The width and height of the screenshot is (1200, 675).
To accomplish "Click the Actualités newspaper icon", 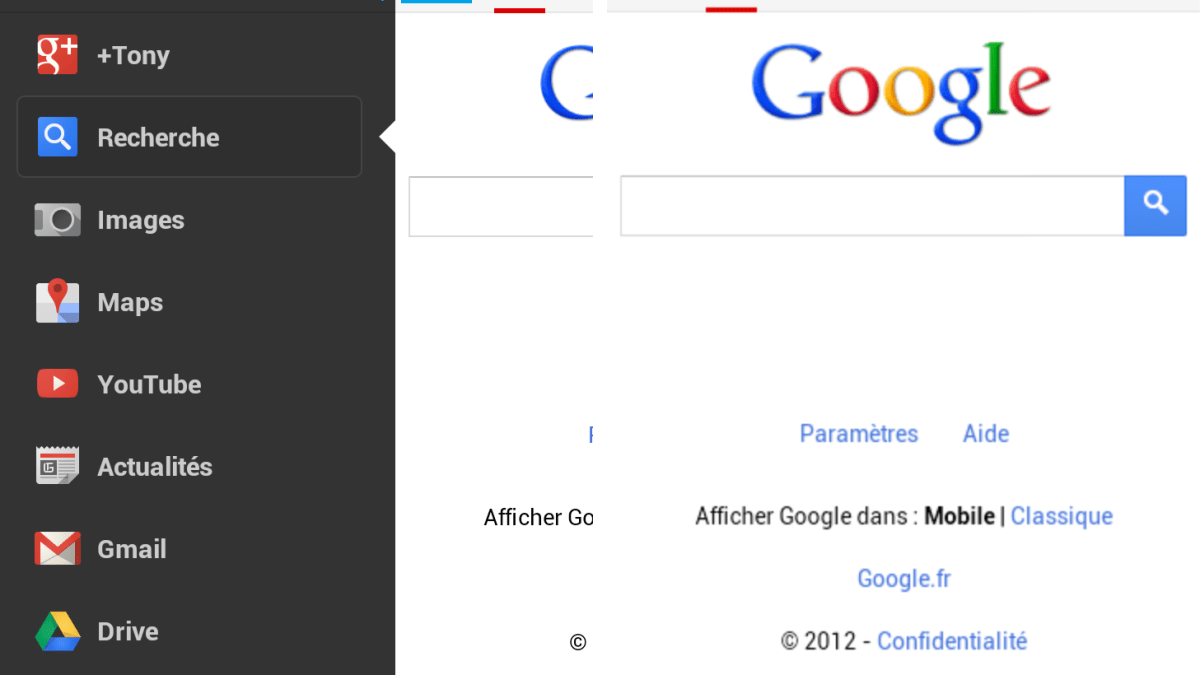I will click(57, 466).
